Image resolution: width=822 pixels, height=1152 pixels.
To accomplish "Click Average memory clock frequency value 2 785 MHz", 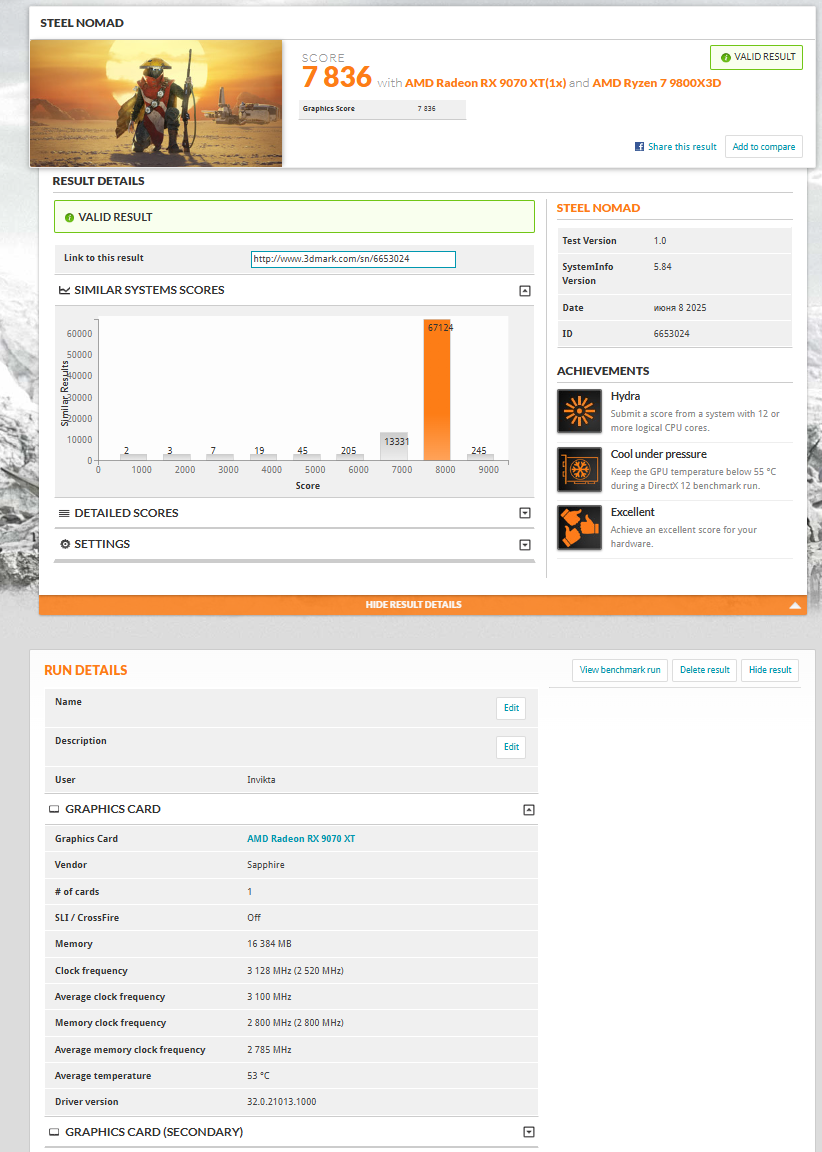I will (270, 1051).
